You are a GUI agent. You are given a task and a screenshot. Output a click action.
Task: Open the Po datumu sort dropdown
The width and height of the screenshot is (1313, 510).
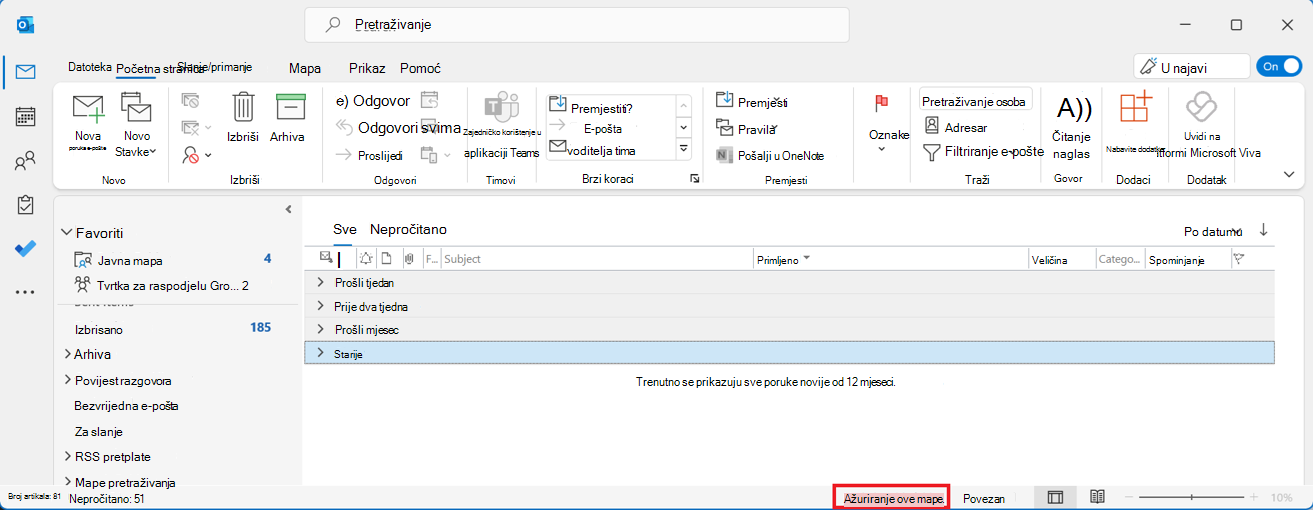pyautogui.click(x=1213, y=231)
